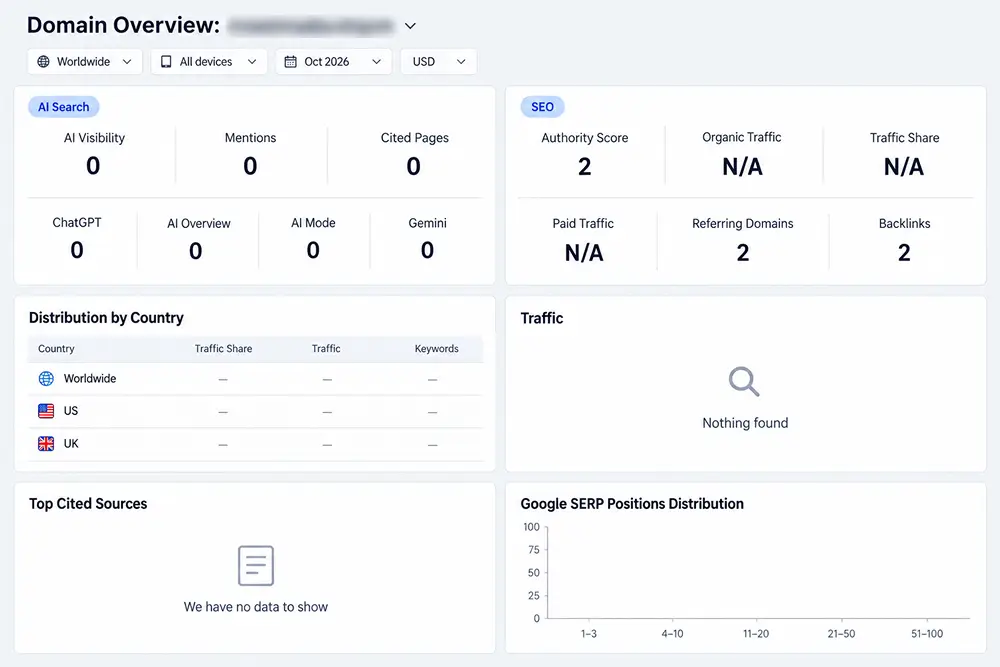
Task: Open the Oct 2026 date picker
Action: (334, 62)
